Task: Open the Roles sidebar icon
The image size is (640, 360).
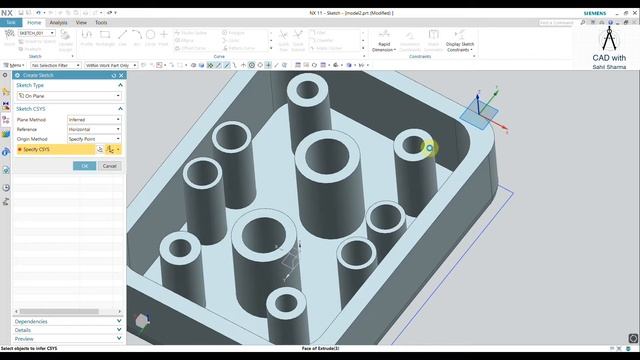Action: (x=6, y=202)
